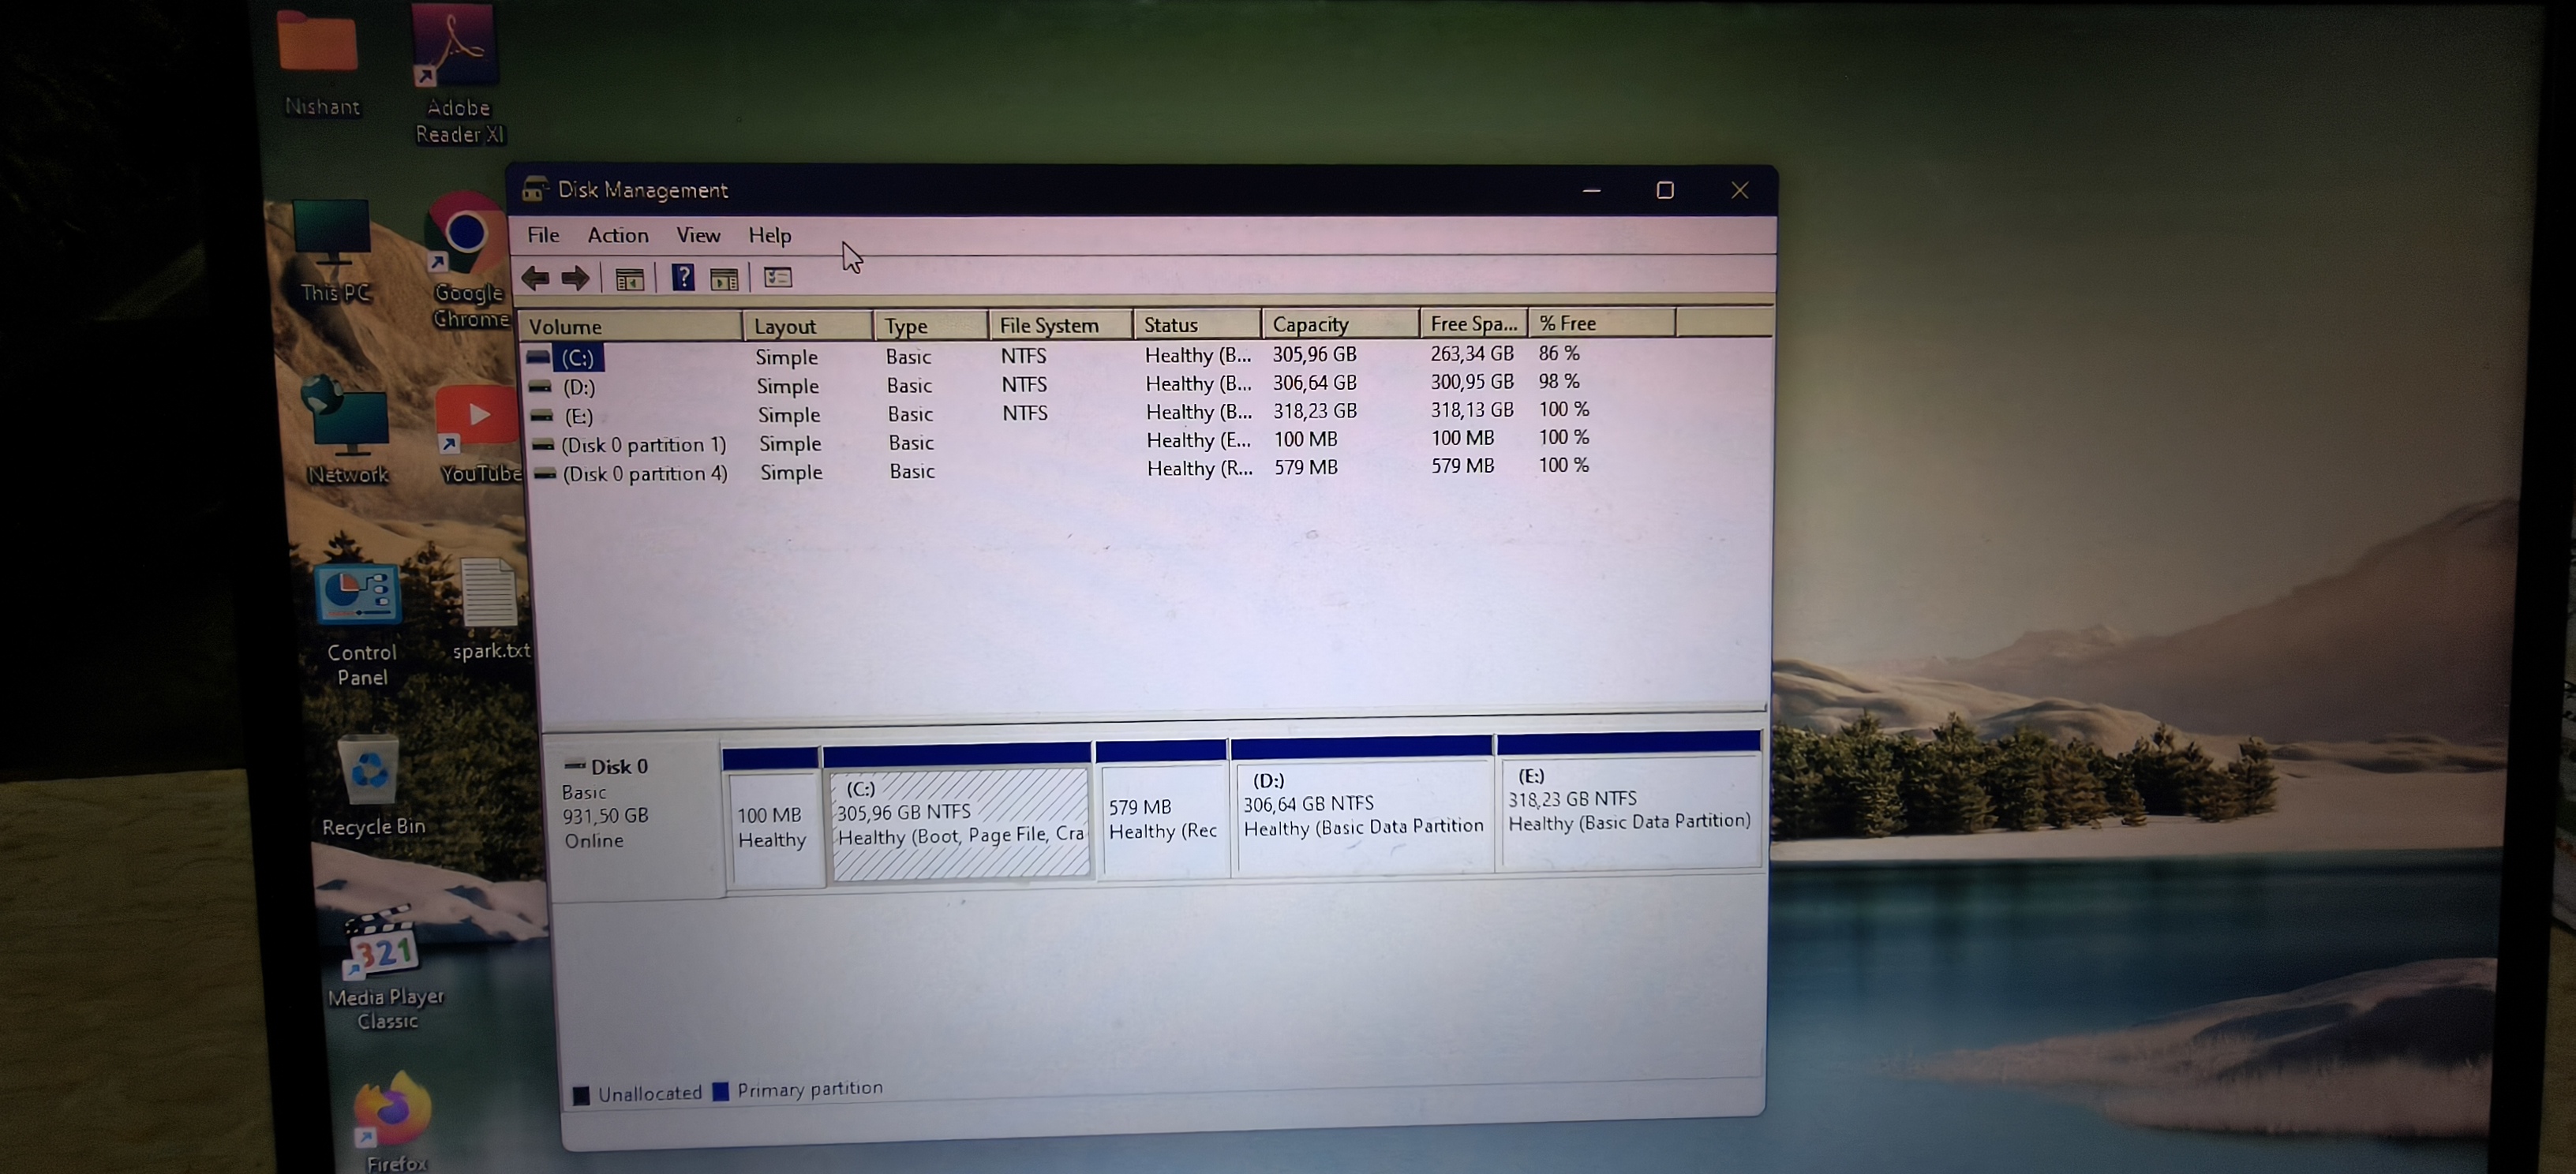Select the Disk 0 partition 4 row
The height and width of the screenshot is (1174, 2576).
click(x=644, y=473)
